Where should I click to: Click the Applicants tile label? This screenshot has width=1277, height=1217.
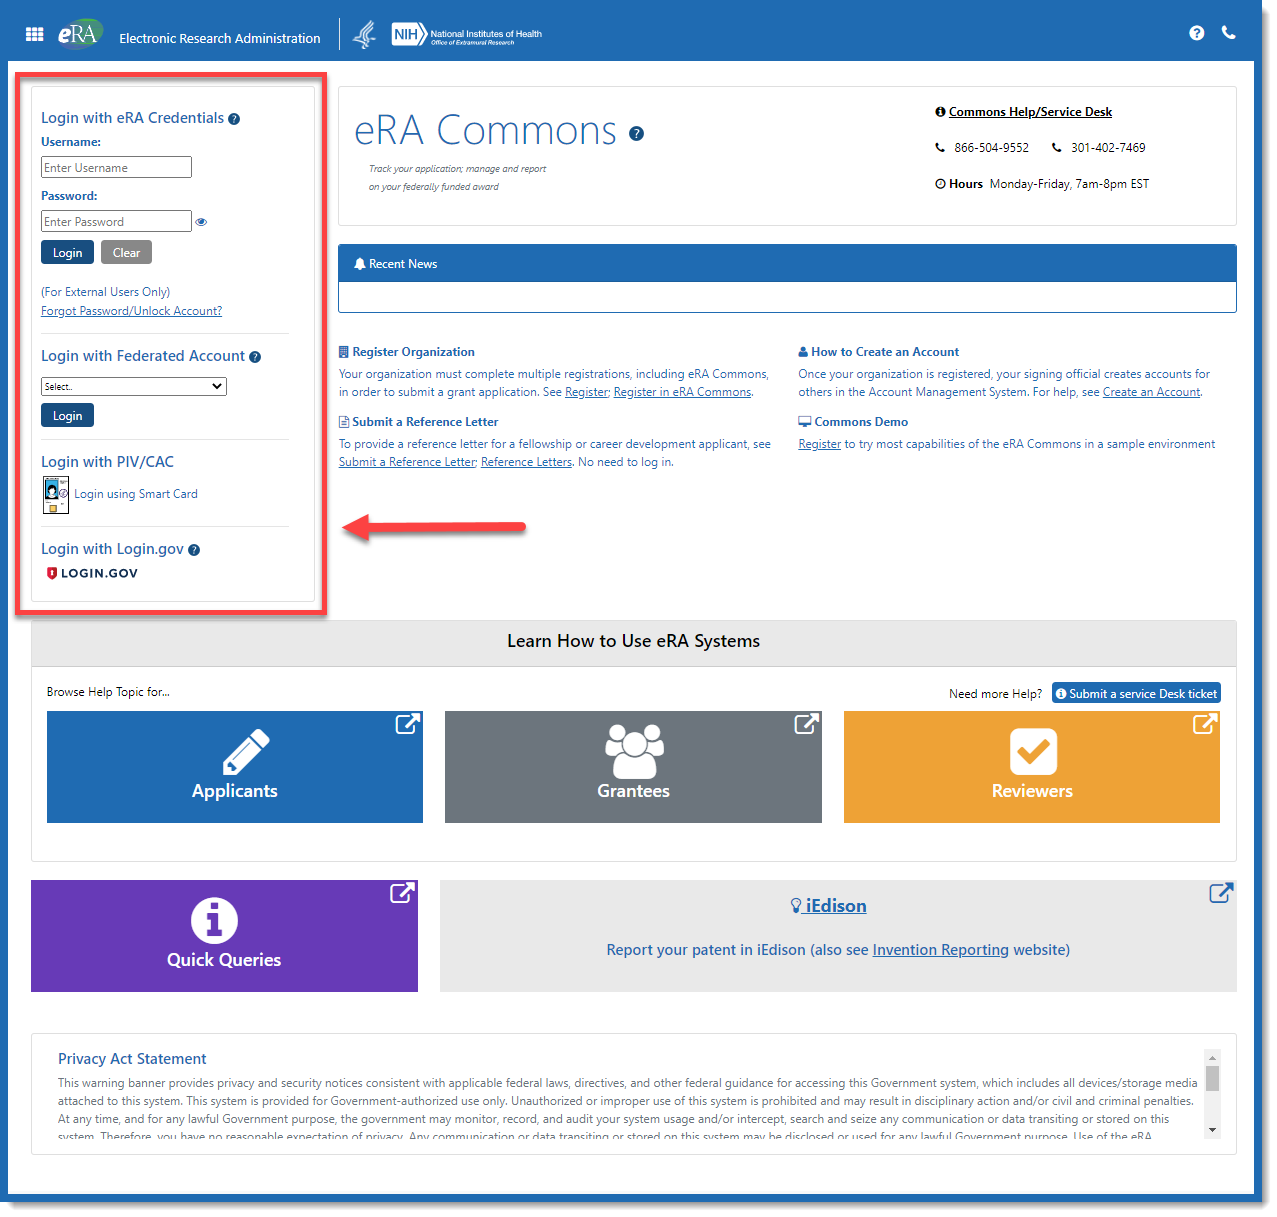[235, 791]
